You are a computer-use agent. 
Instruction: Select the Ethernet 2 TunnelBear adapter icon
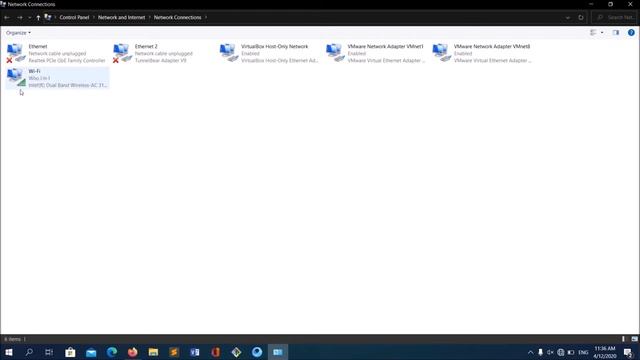(122, 53)
